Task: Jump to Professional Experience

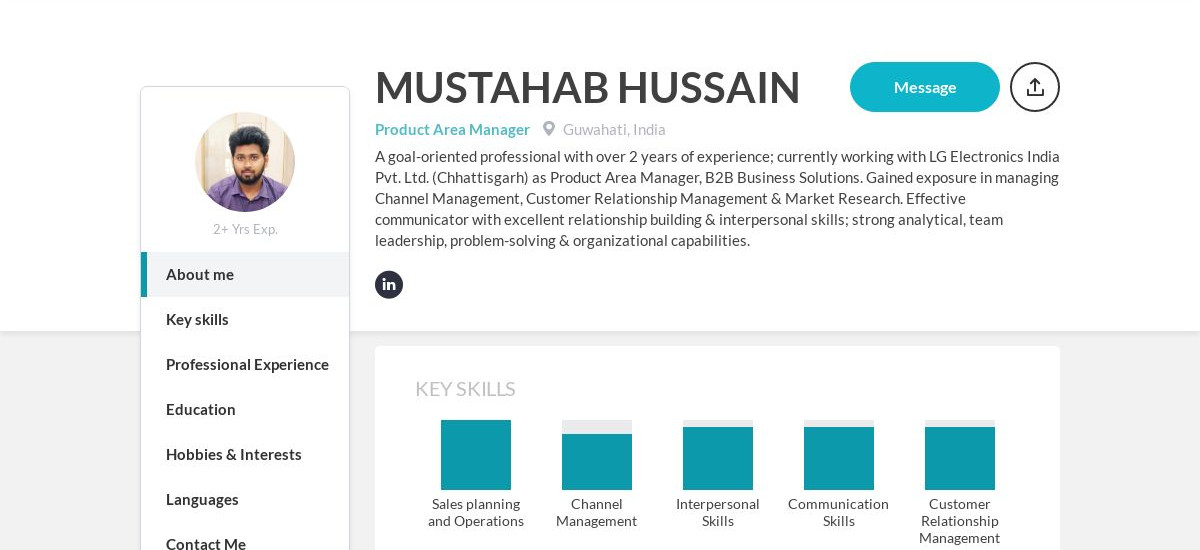Action: click(245, 364)
